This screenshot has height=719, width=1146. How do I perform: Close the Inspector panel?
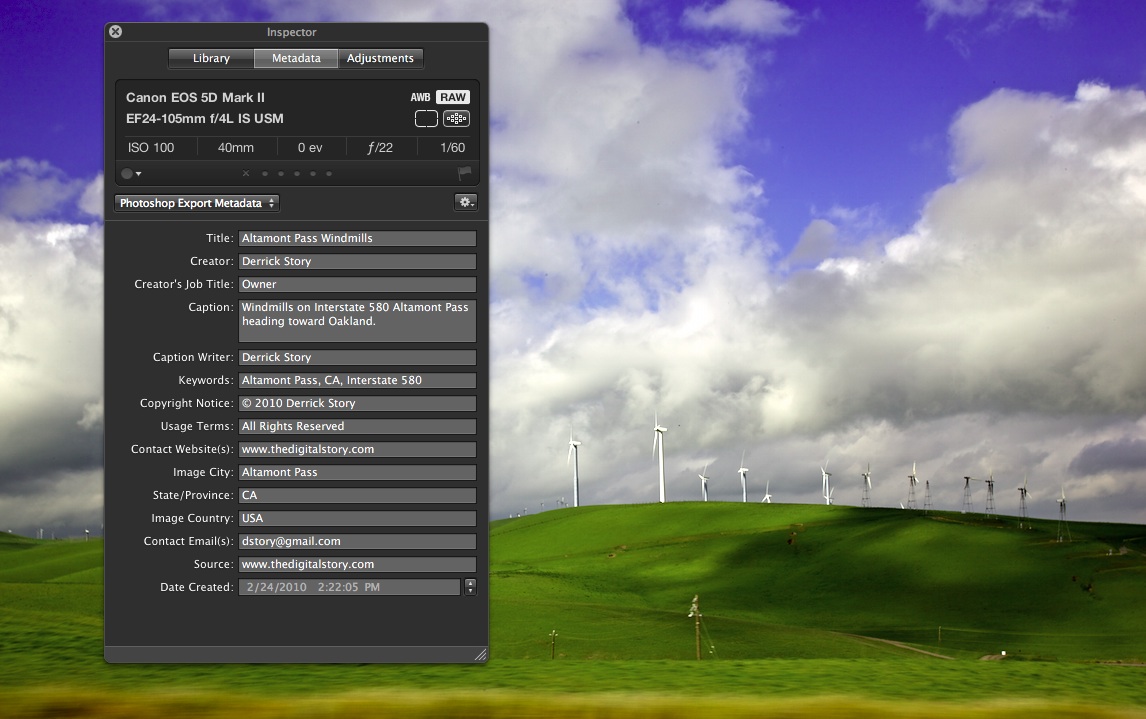click(x=115, y=32)
